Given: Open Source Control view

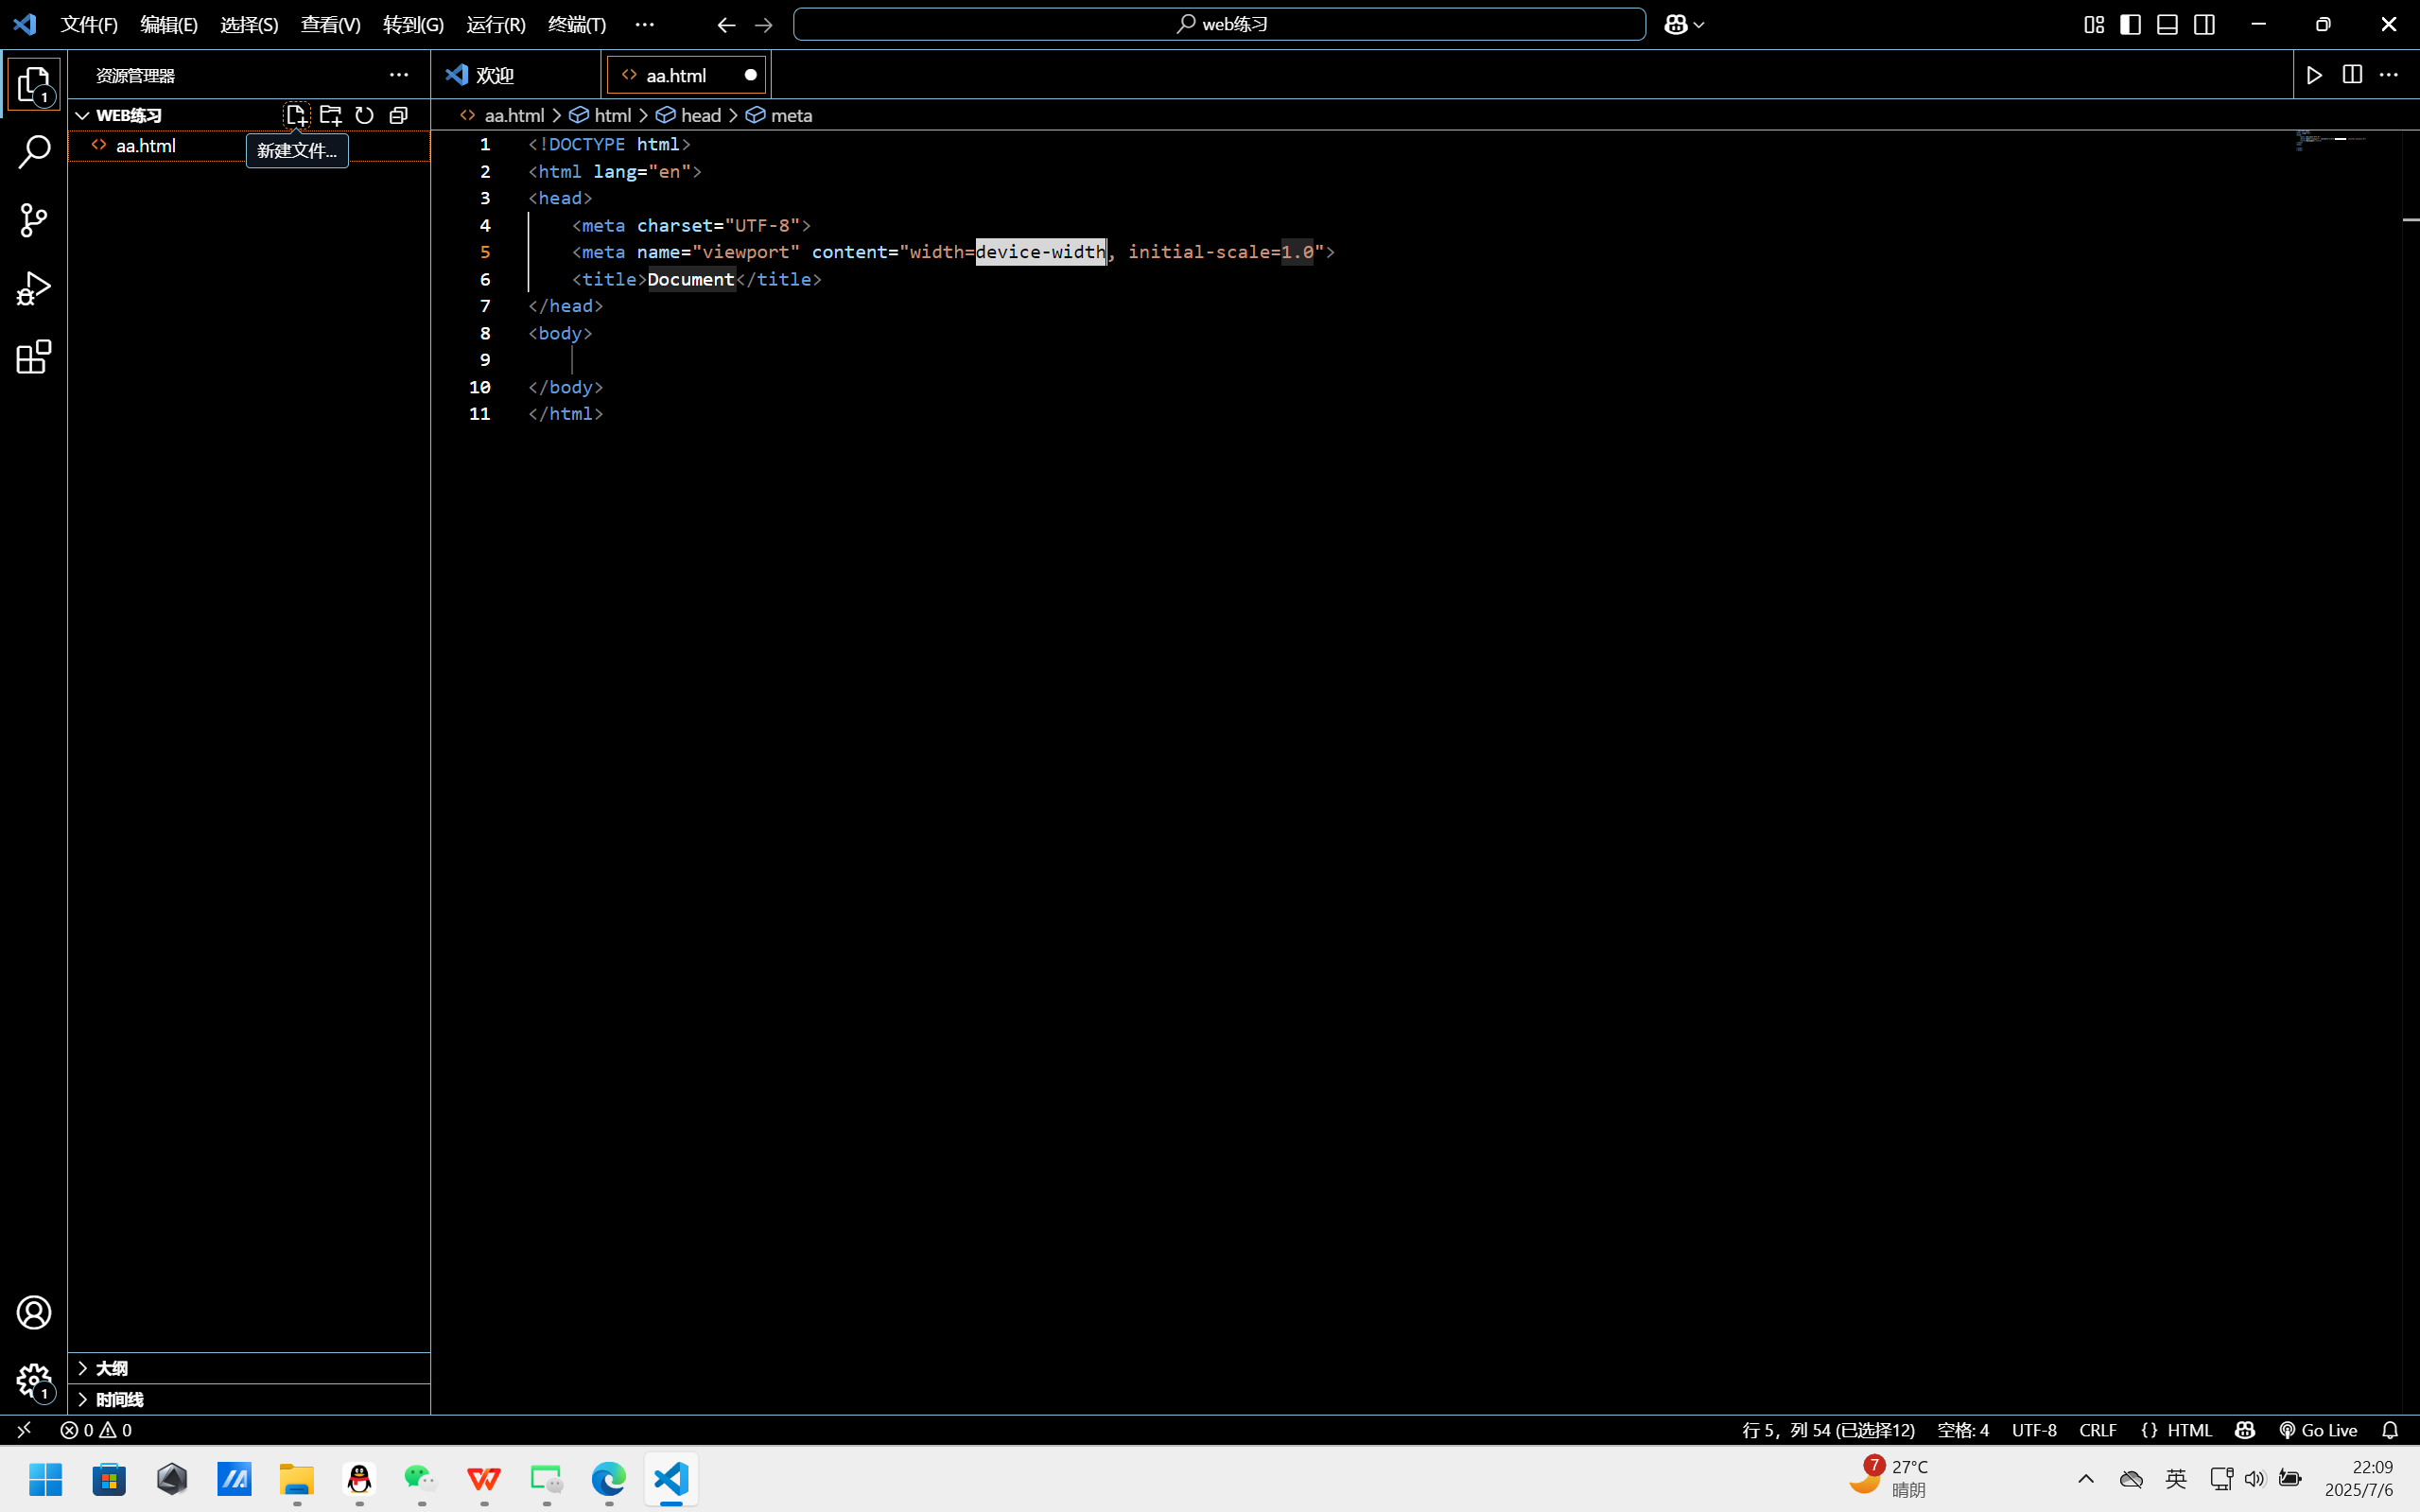Looking at the screenshot, I should 34,220.
